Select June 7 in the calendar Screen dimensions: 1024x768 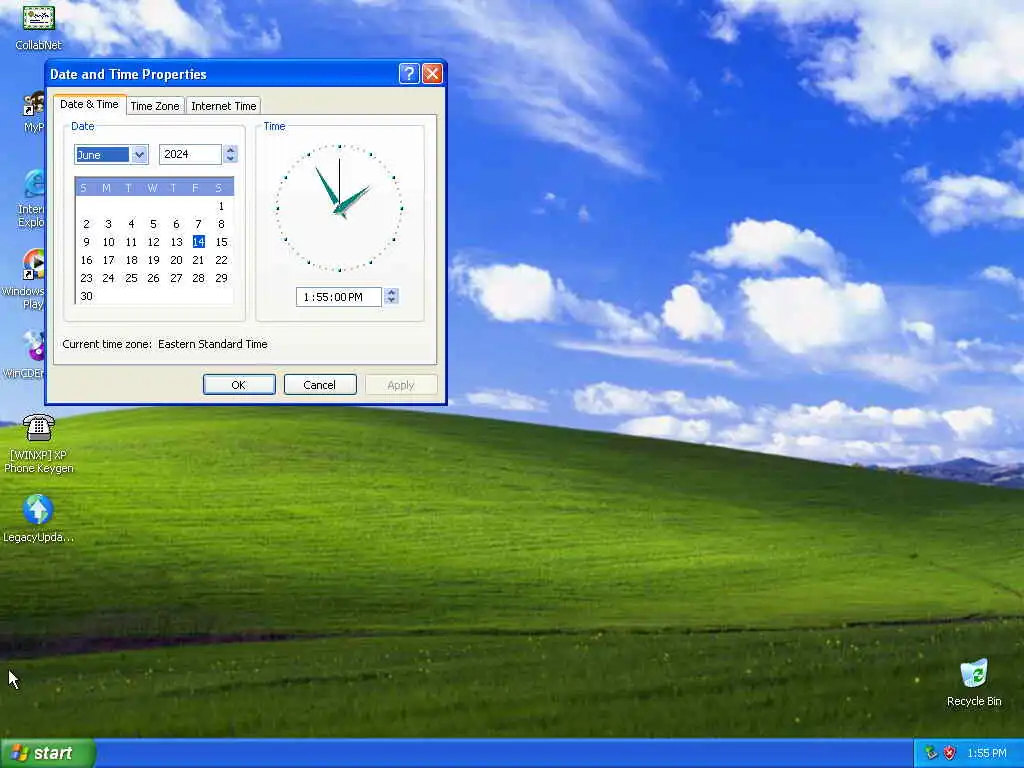pyautogui.click(x=199, y=224)
